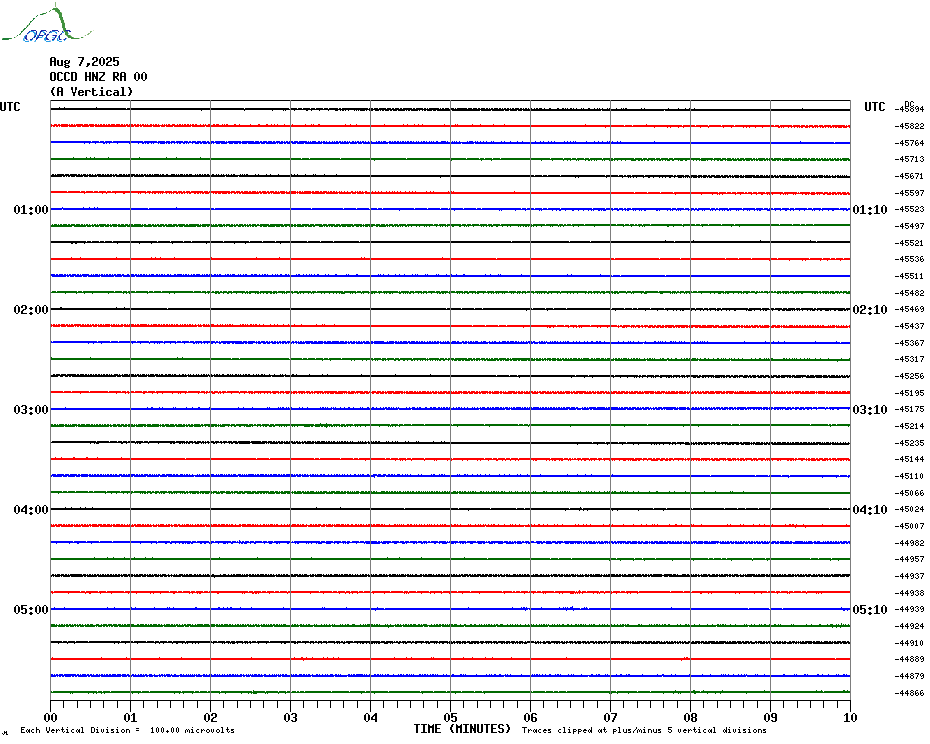
Task: Click the DC offset value '-44939'
Action: [909, 609]
